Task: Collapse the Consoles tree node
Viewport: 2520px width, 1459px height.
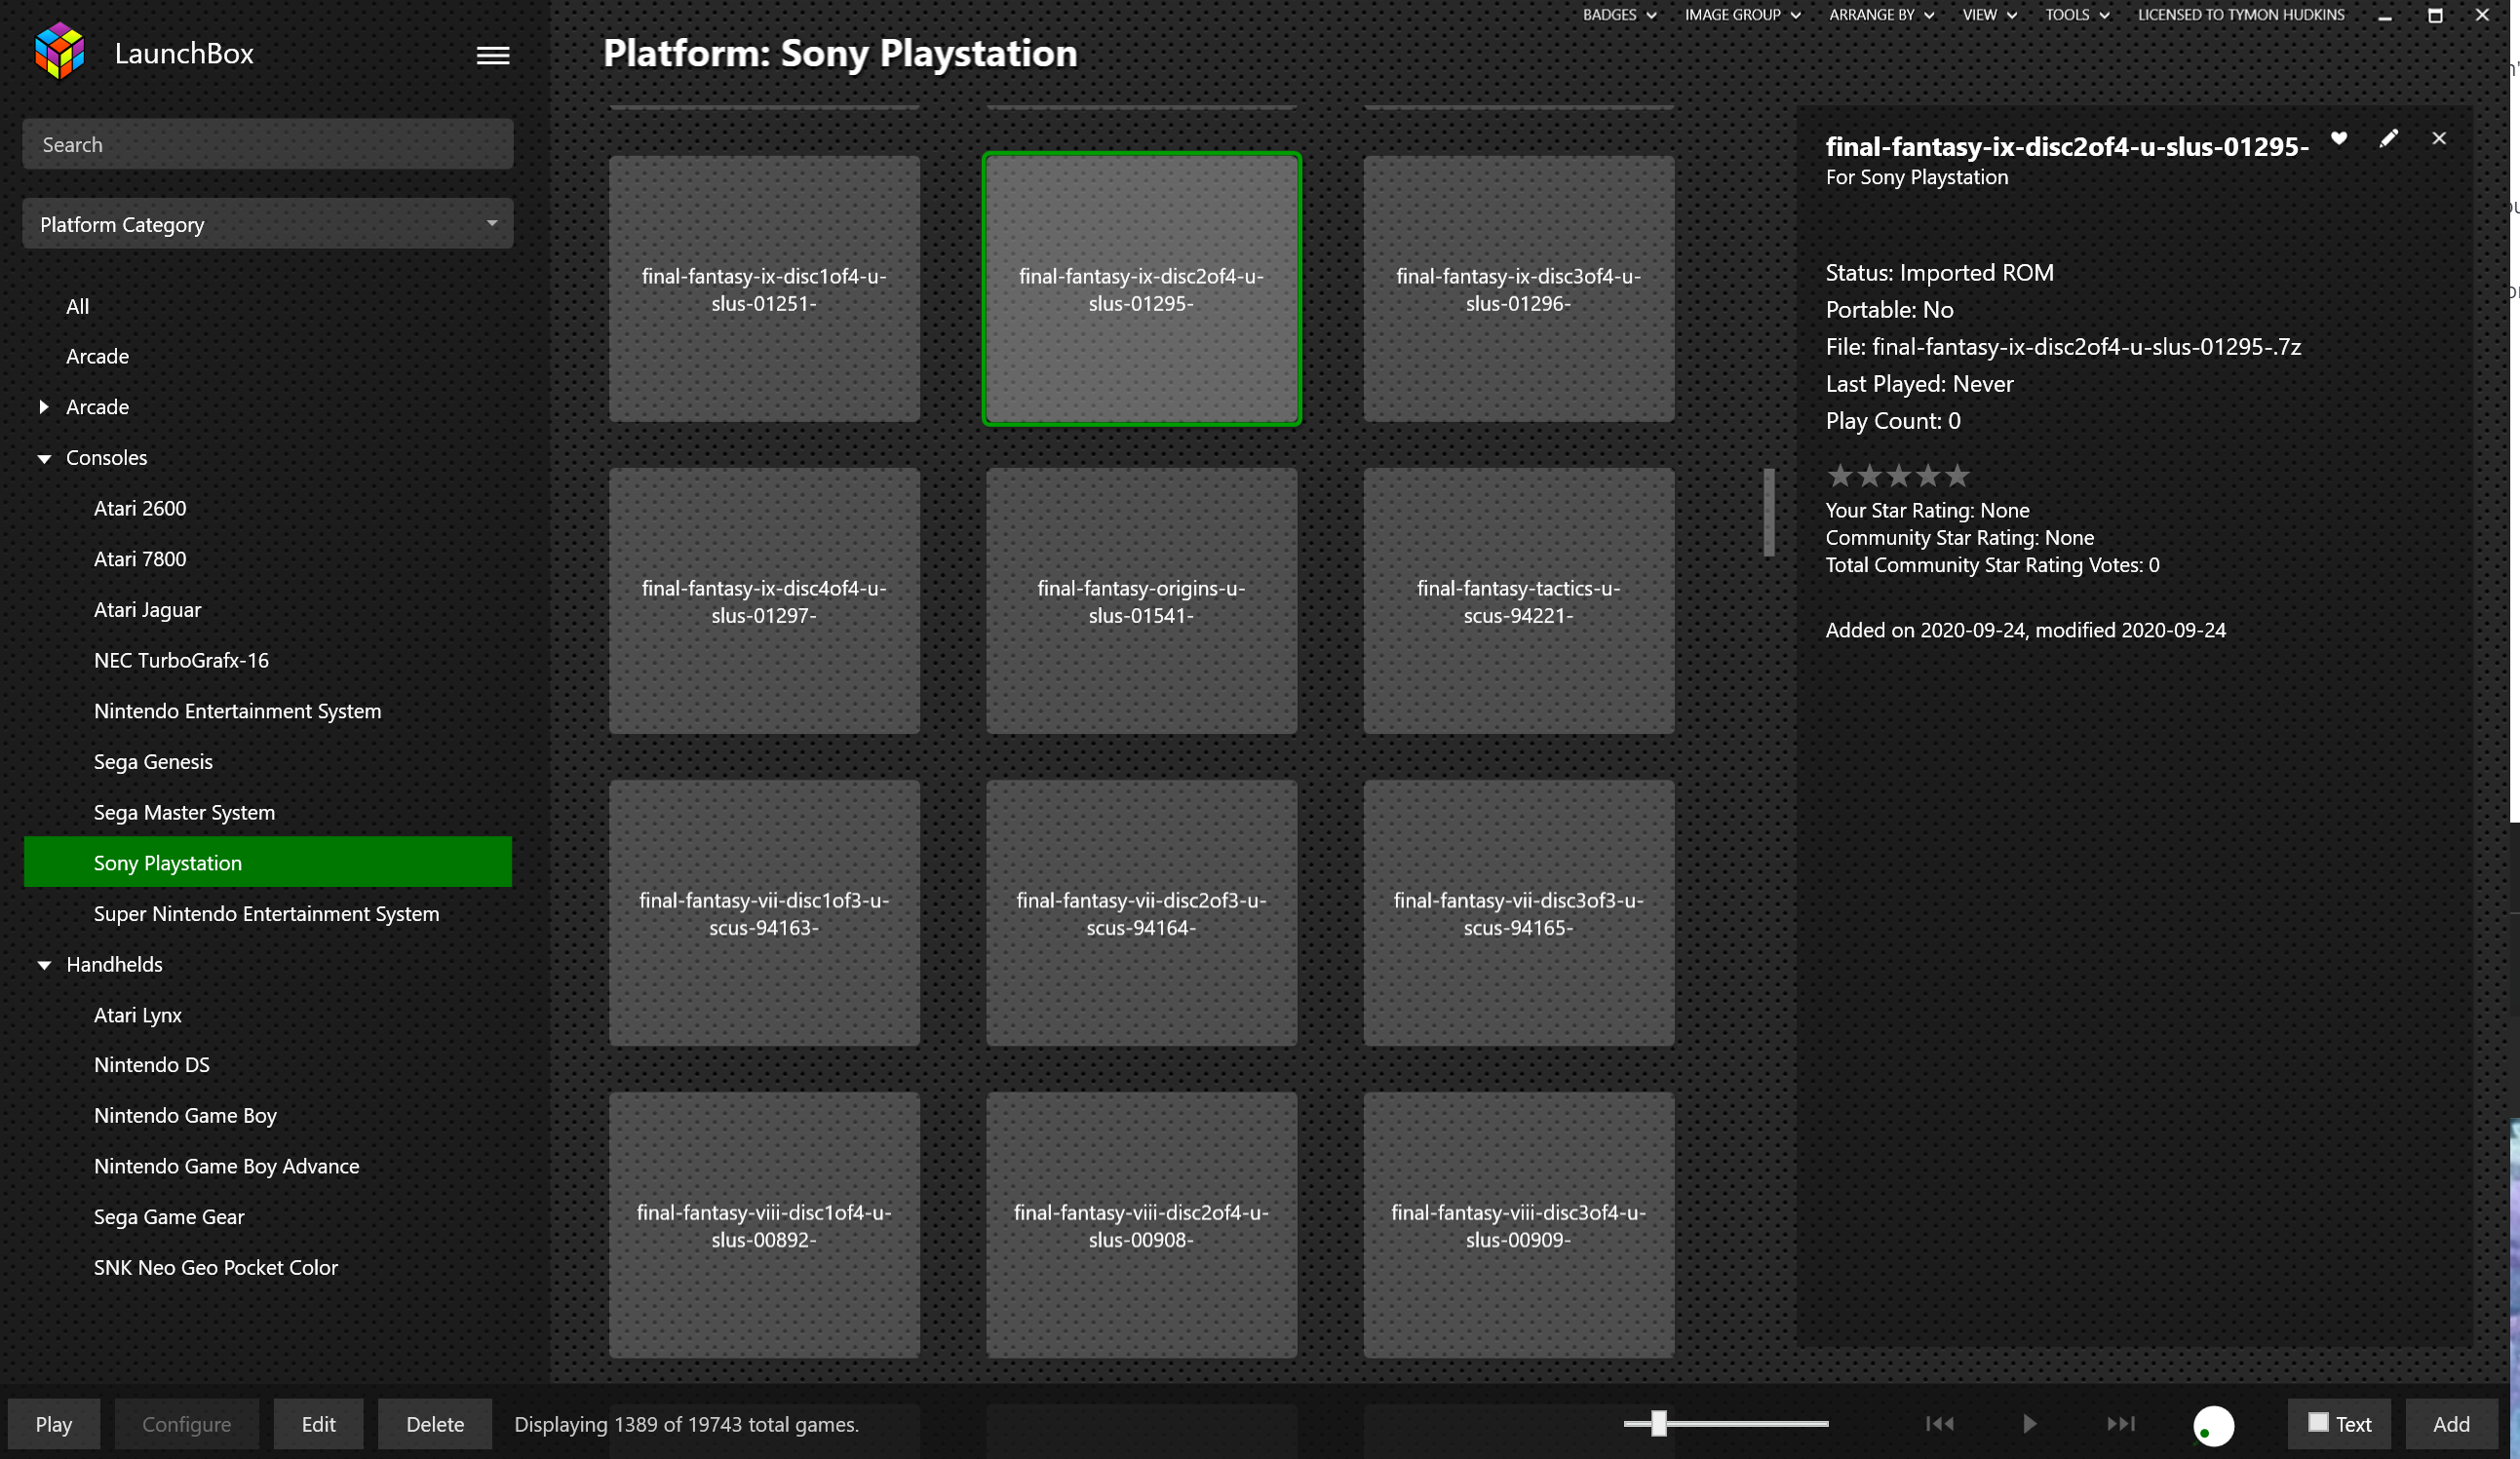Action: click(44, 458)
